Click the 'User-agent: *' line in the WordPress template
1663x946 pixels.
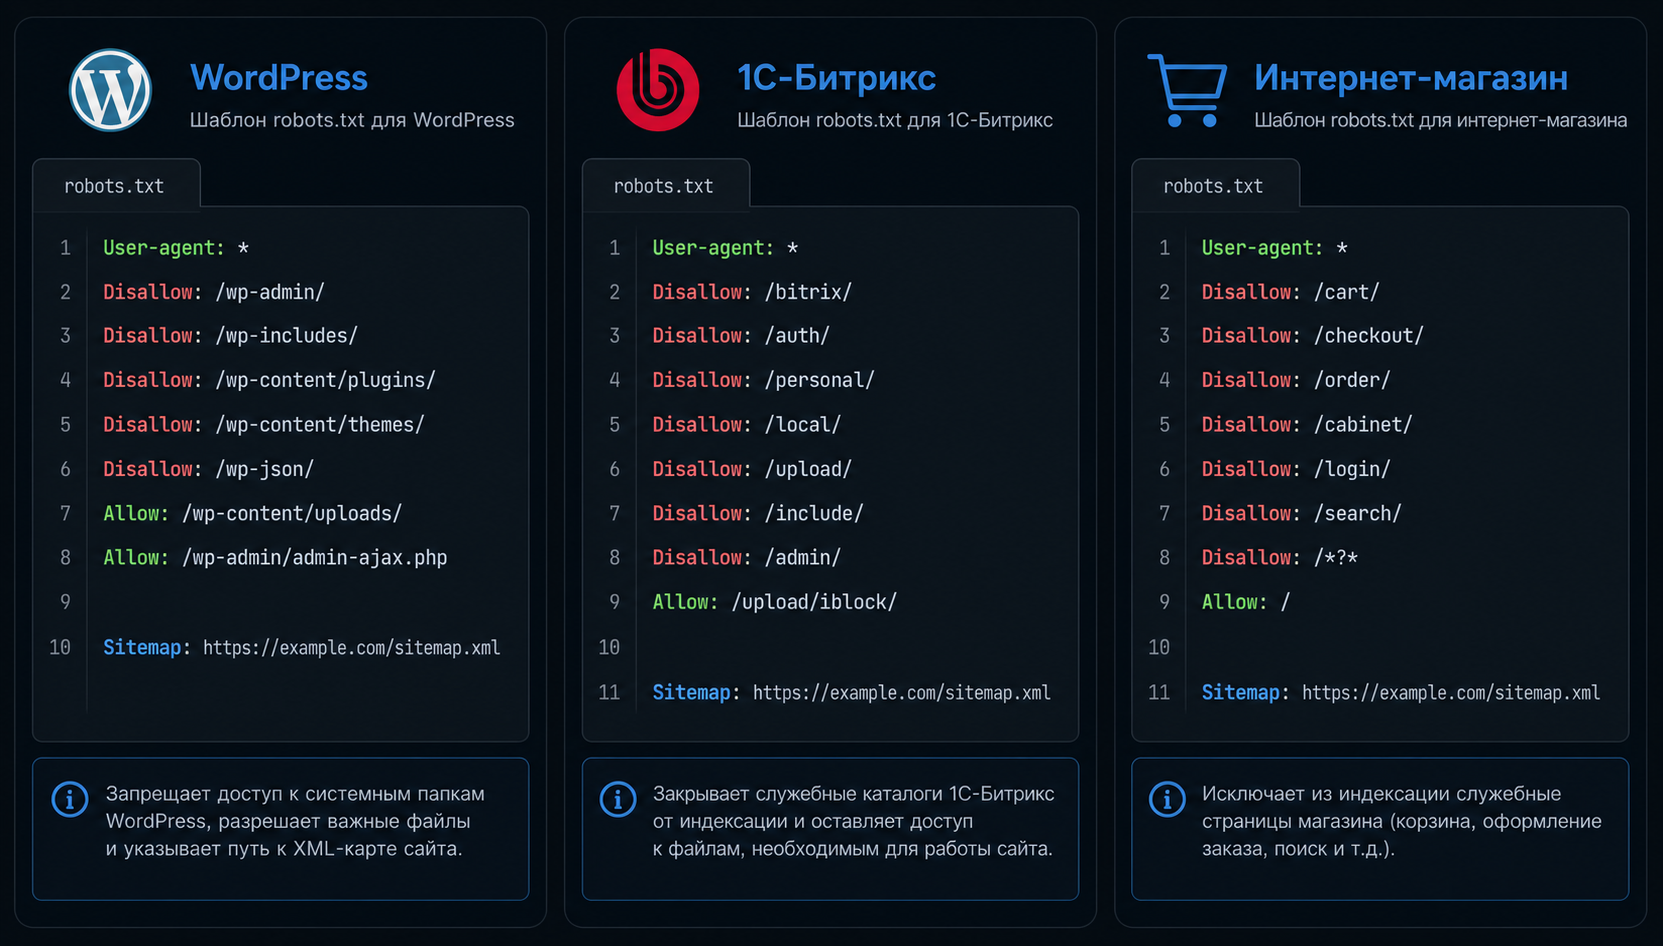176,248
